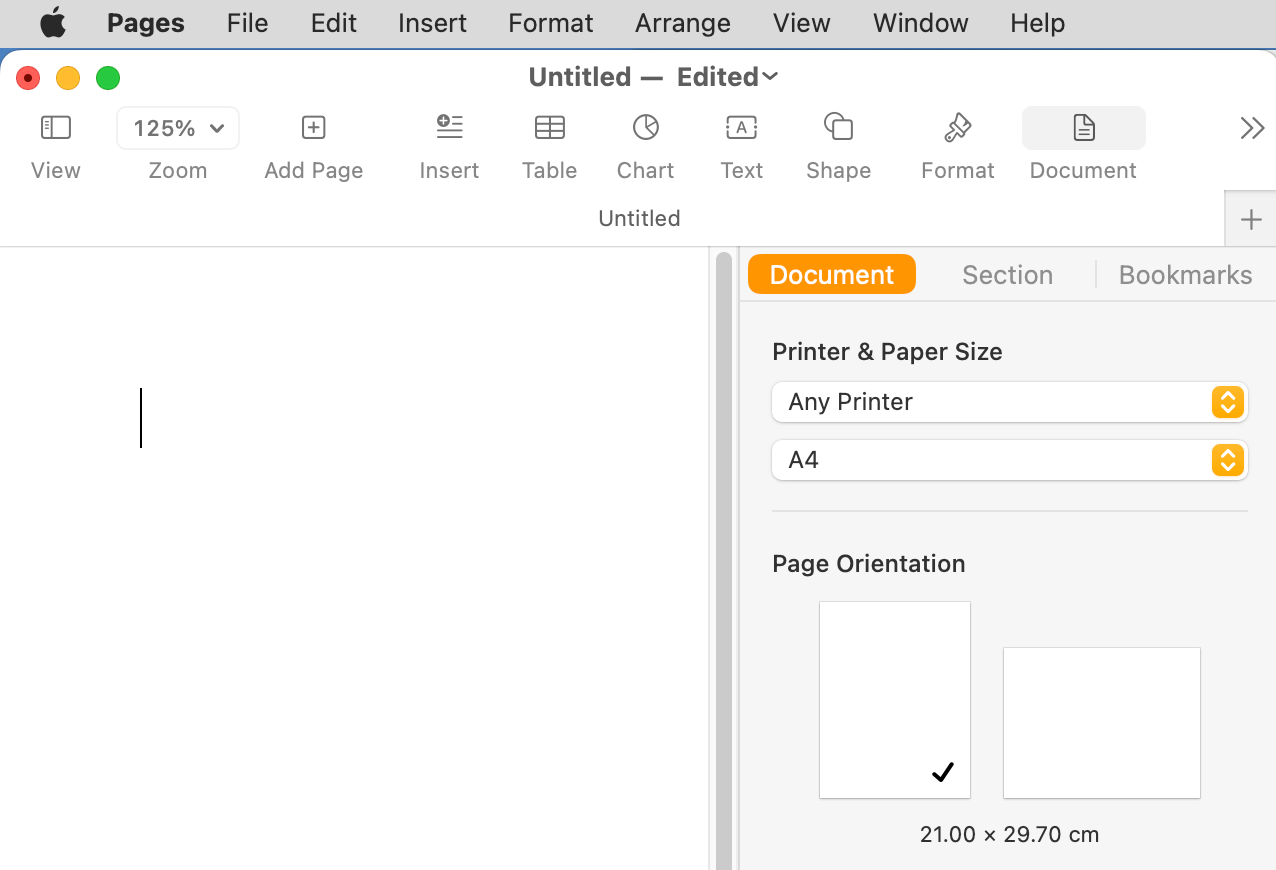Expand the Edited title menu chevron
Viewport: 1276px width, 870px height.
[x=770, y=77]
